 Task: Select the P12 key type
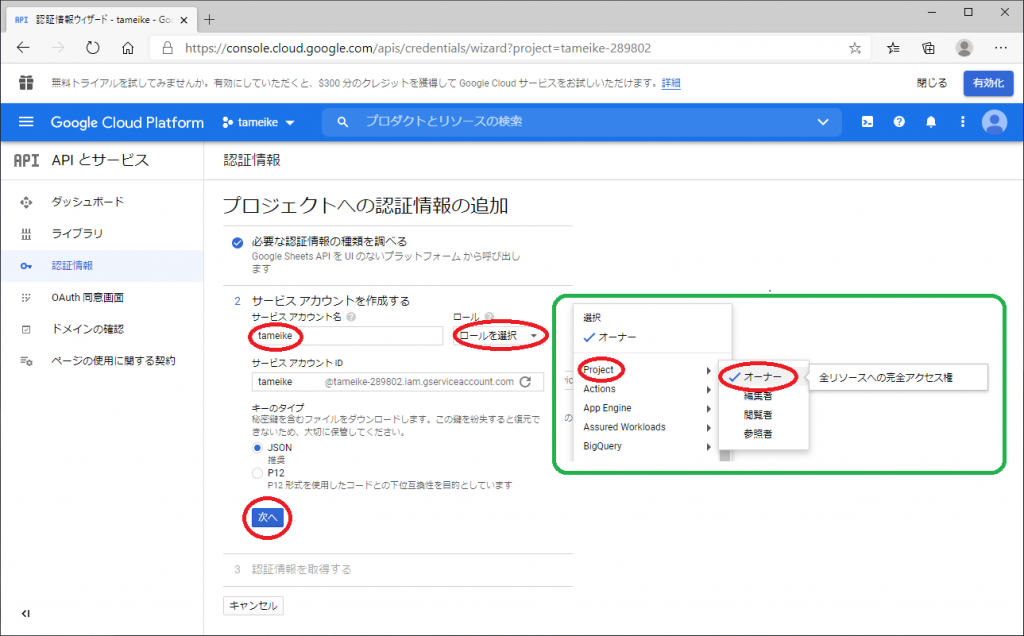click(x=258, y=472)
